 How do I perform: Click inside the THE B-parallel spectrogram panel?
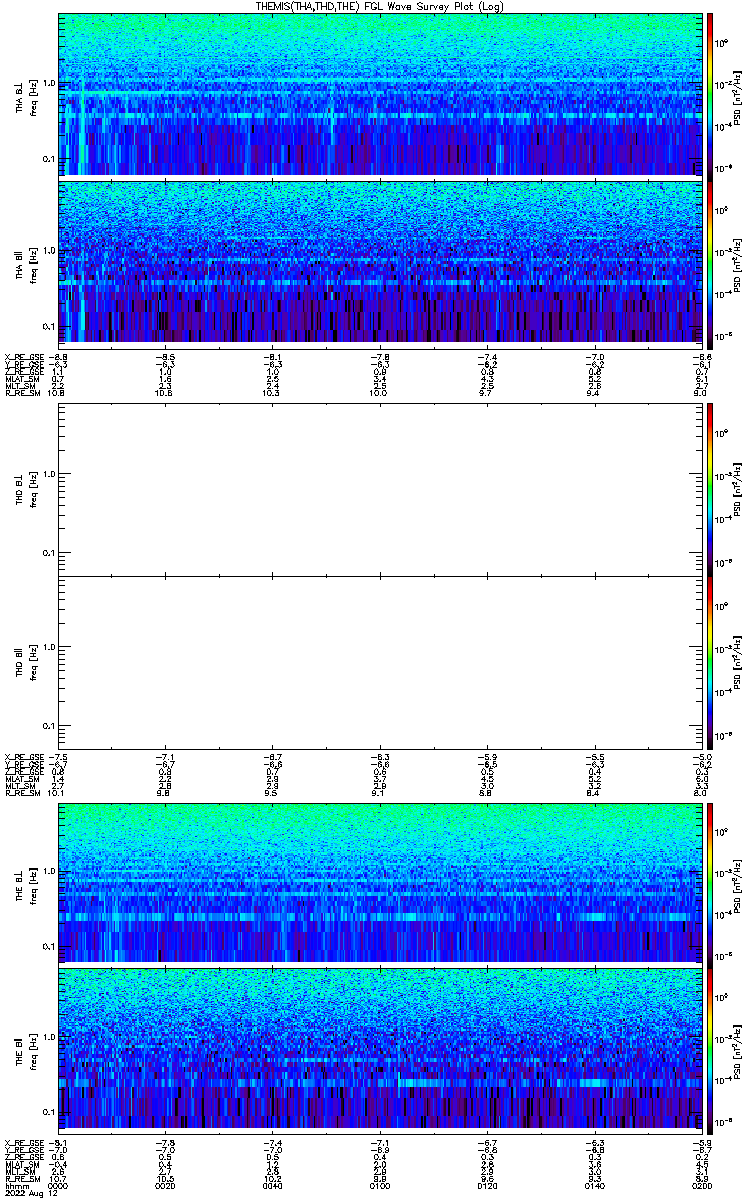[x=378, y=1048]
